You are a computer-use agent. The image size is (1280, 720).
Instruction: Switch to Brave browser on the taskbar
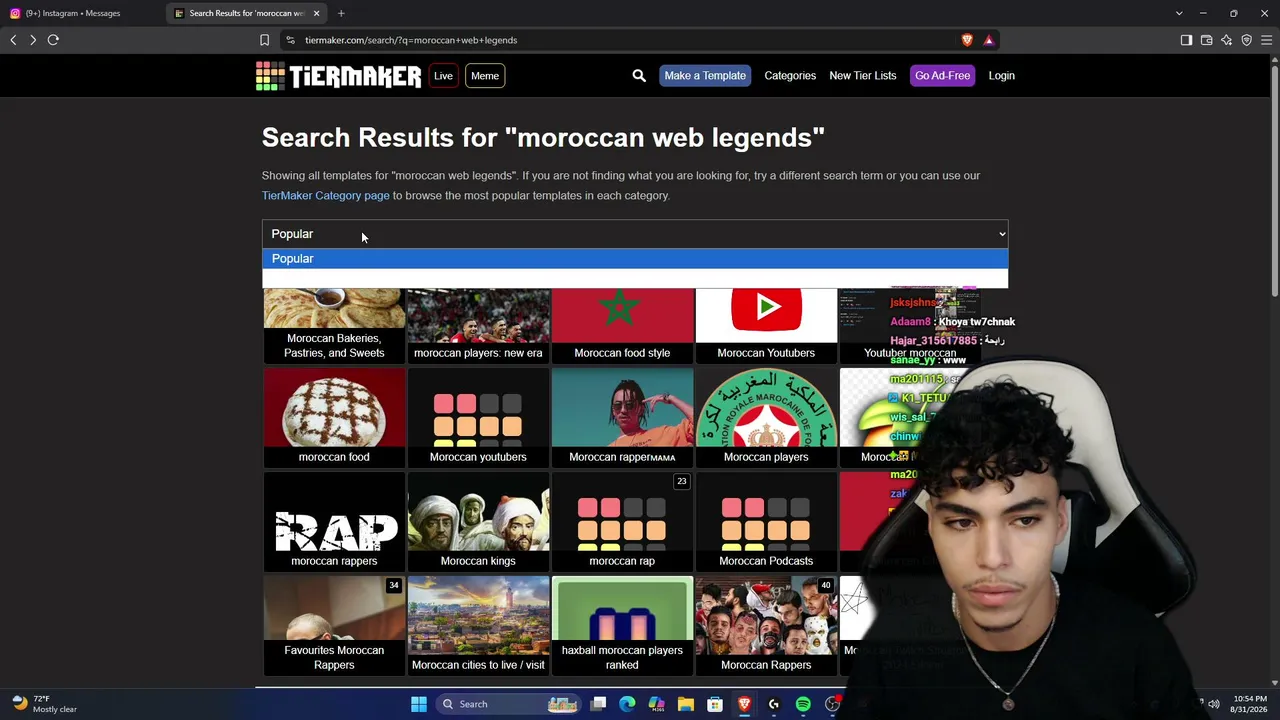[744, 704]
